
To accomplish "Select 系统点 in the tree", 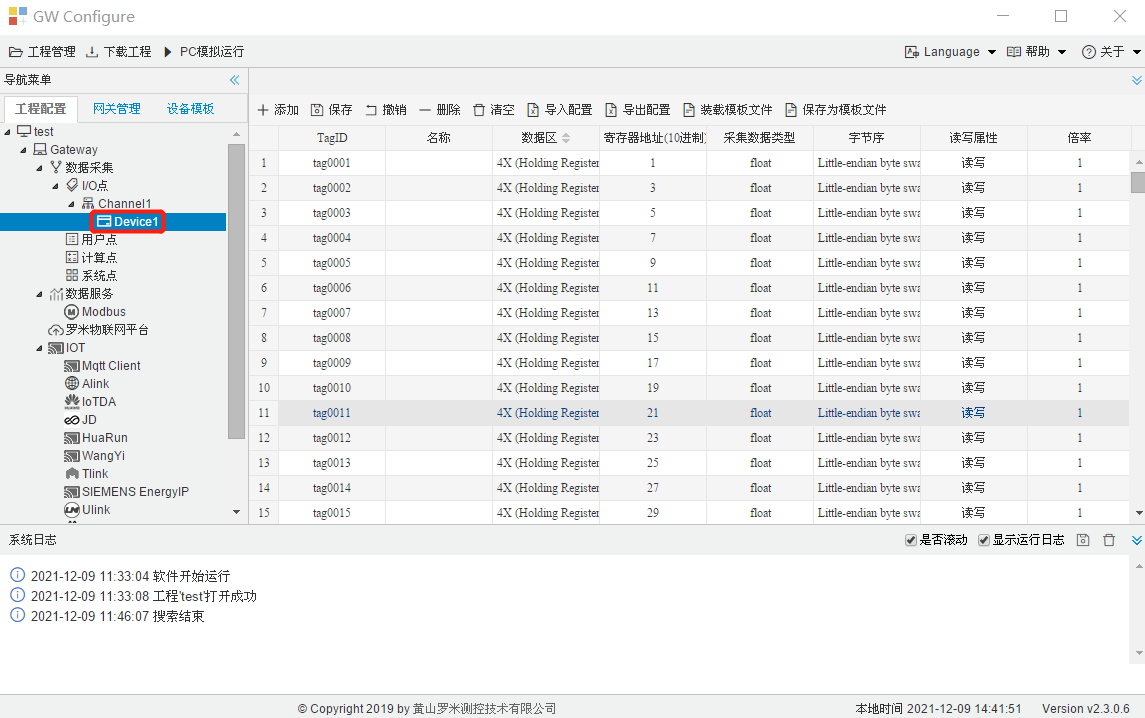I will click(91, 275).
